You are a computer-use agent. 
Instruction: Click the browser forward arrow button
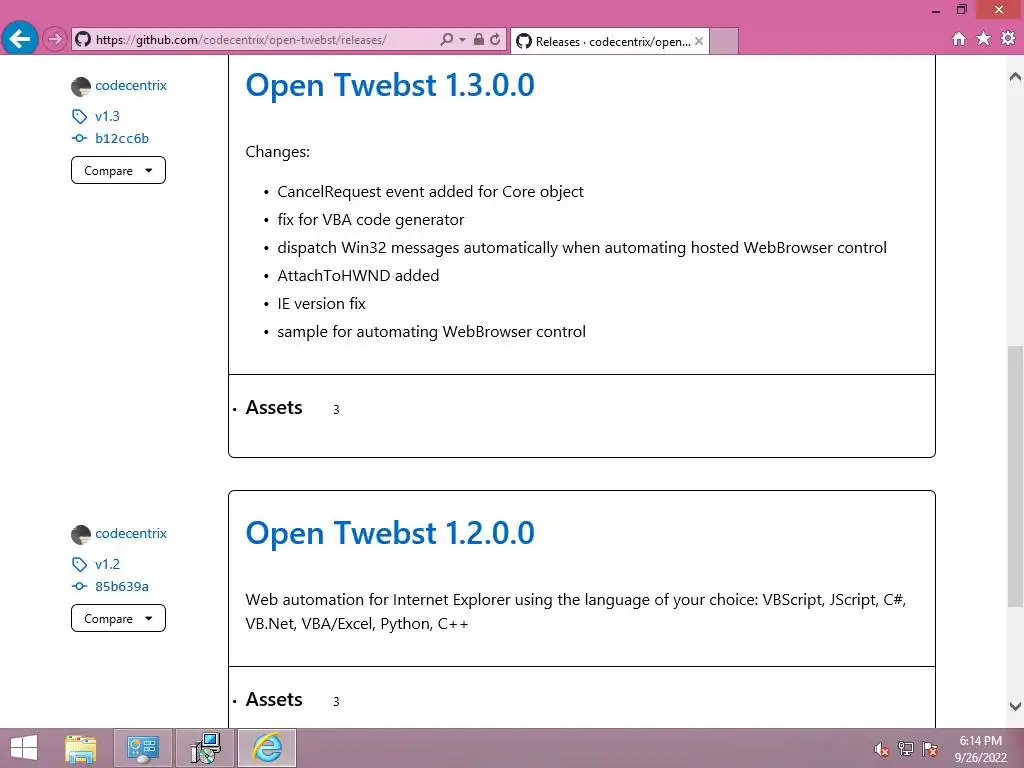(55, 39)
